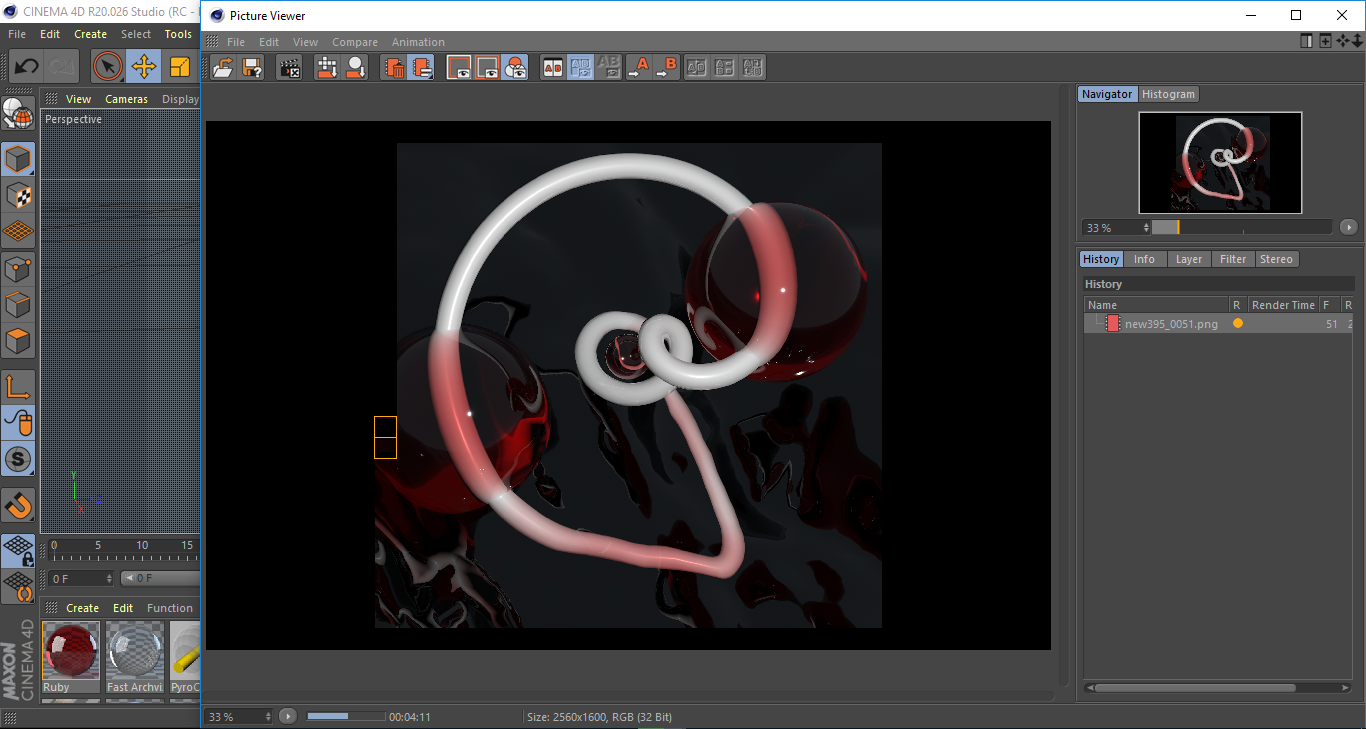Click last greyed AB icon in toolbar
This screenshot has width=1366, height=729.
coord(753,68)
